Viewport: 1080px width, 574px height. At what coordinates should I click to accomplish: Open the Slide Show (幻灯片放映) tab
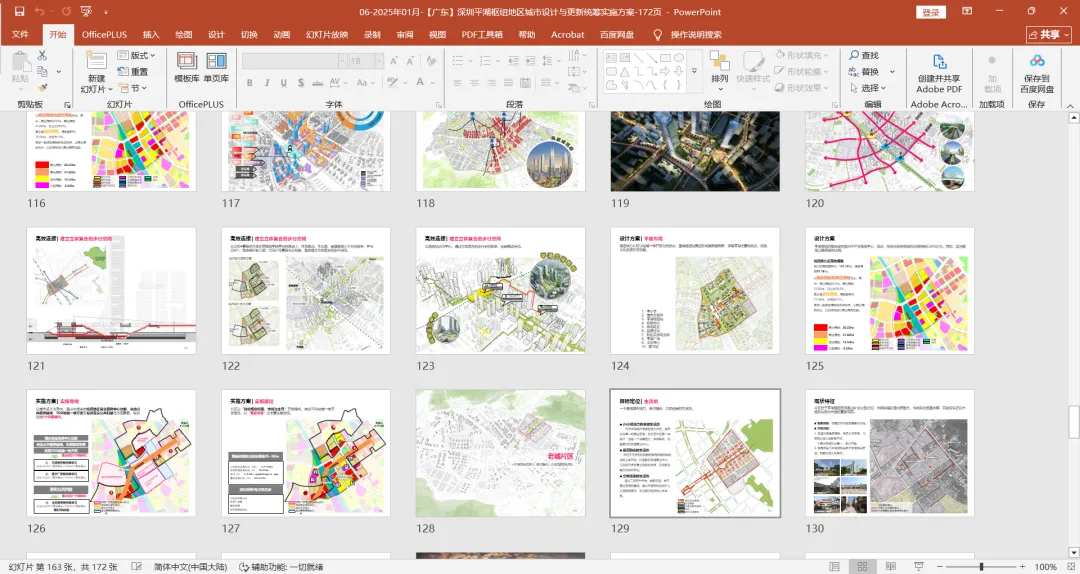click(327, 34)
